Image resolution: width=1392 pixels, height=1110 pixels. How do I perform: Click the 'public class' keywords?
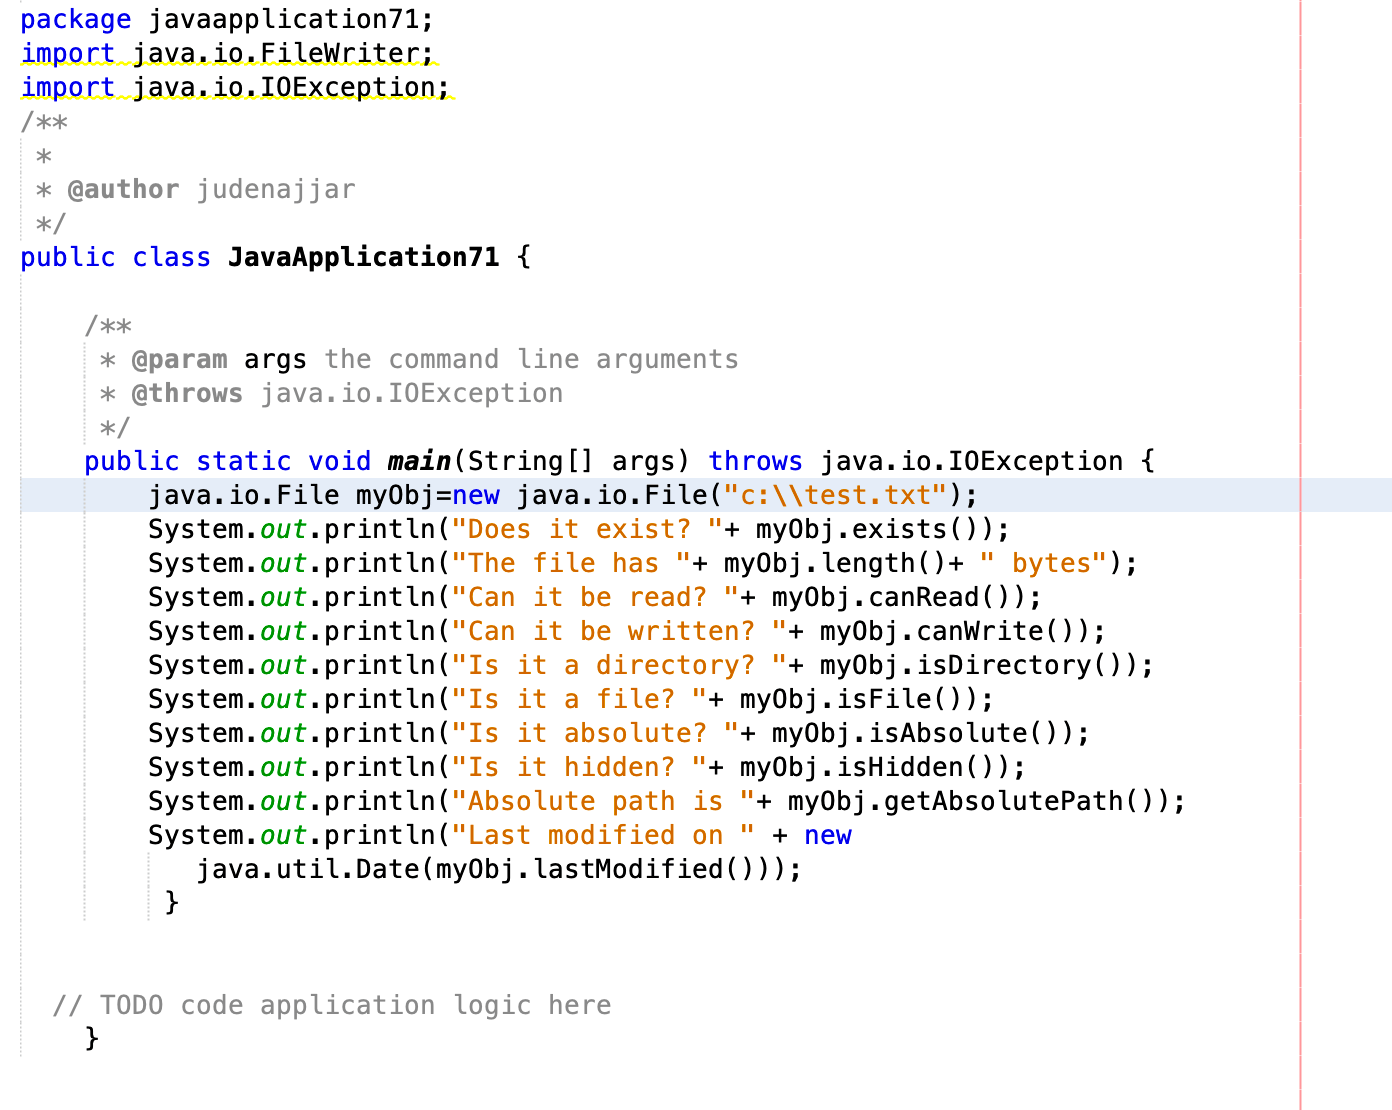click(115, 258)
